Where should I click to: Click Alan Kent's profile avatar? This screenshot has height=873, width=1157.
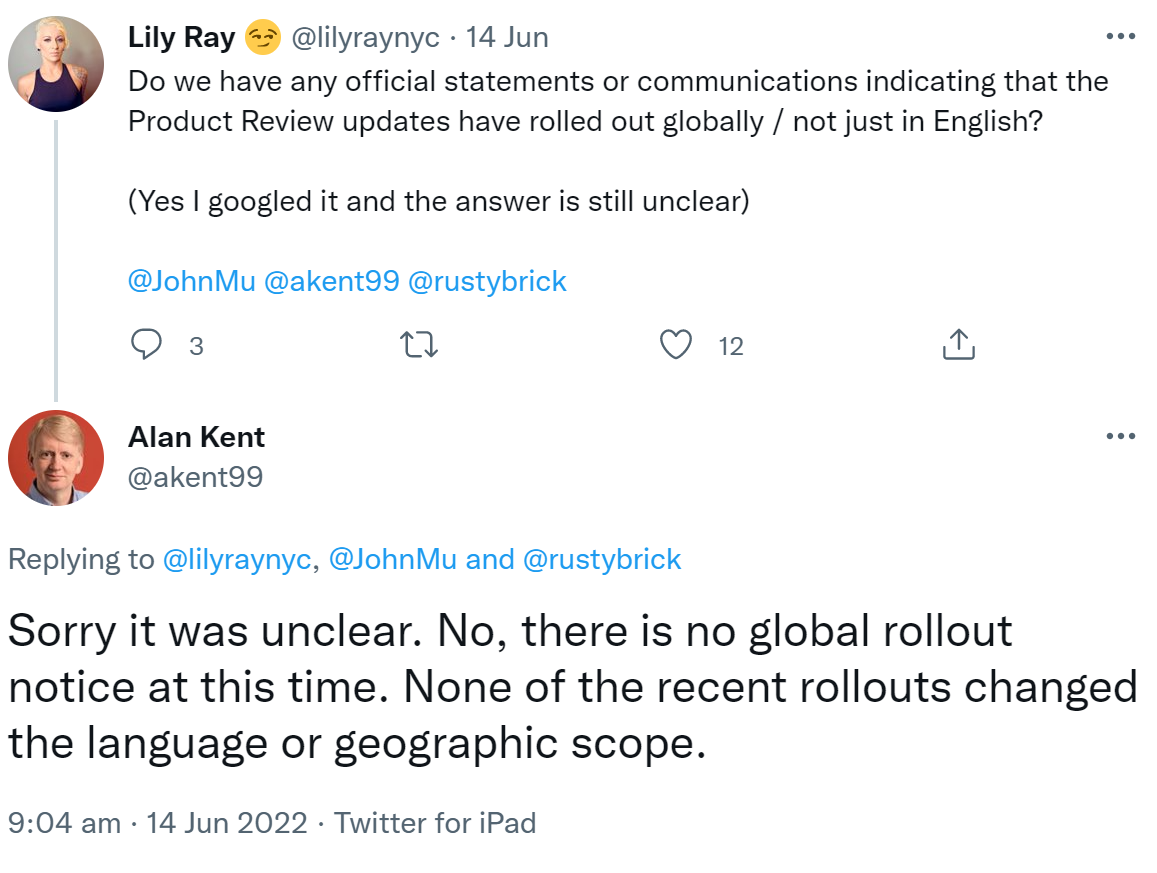(x=56, y=458)
